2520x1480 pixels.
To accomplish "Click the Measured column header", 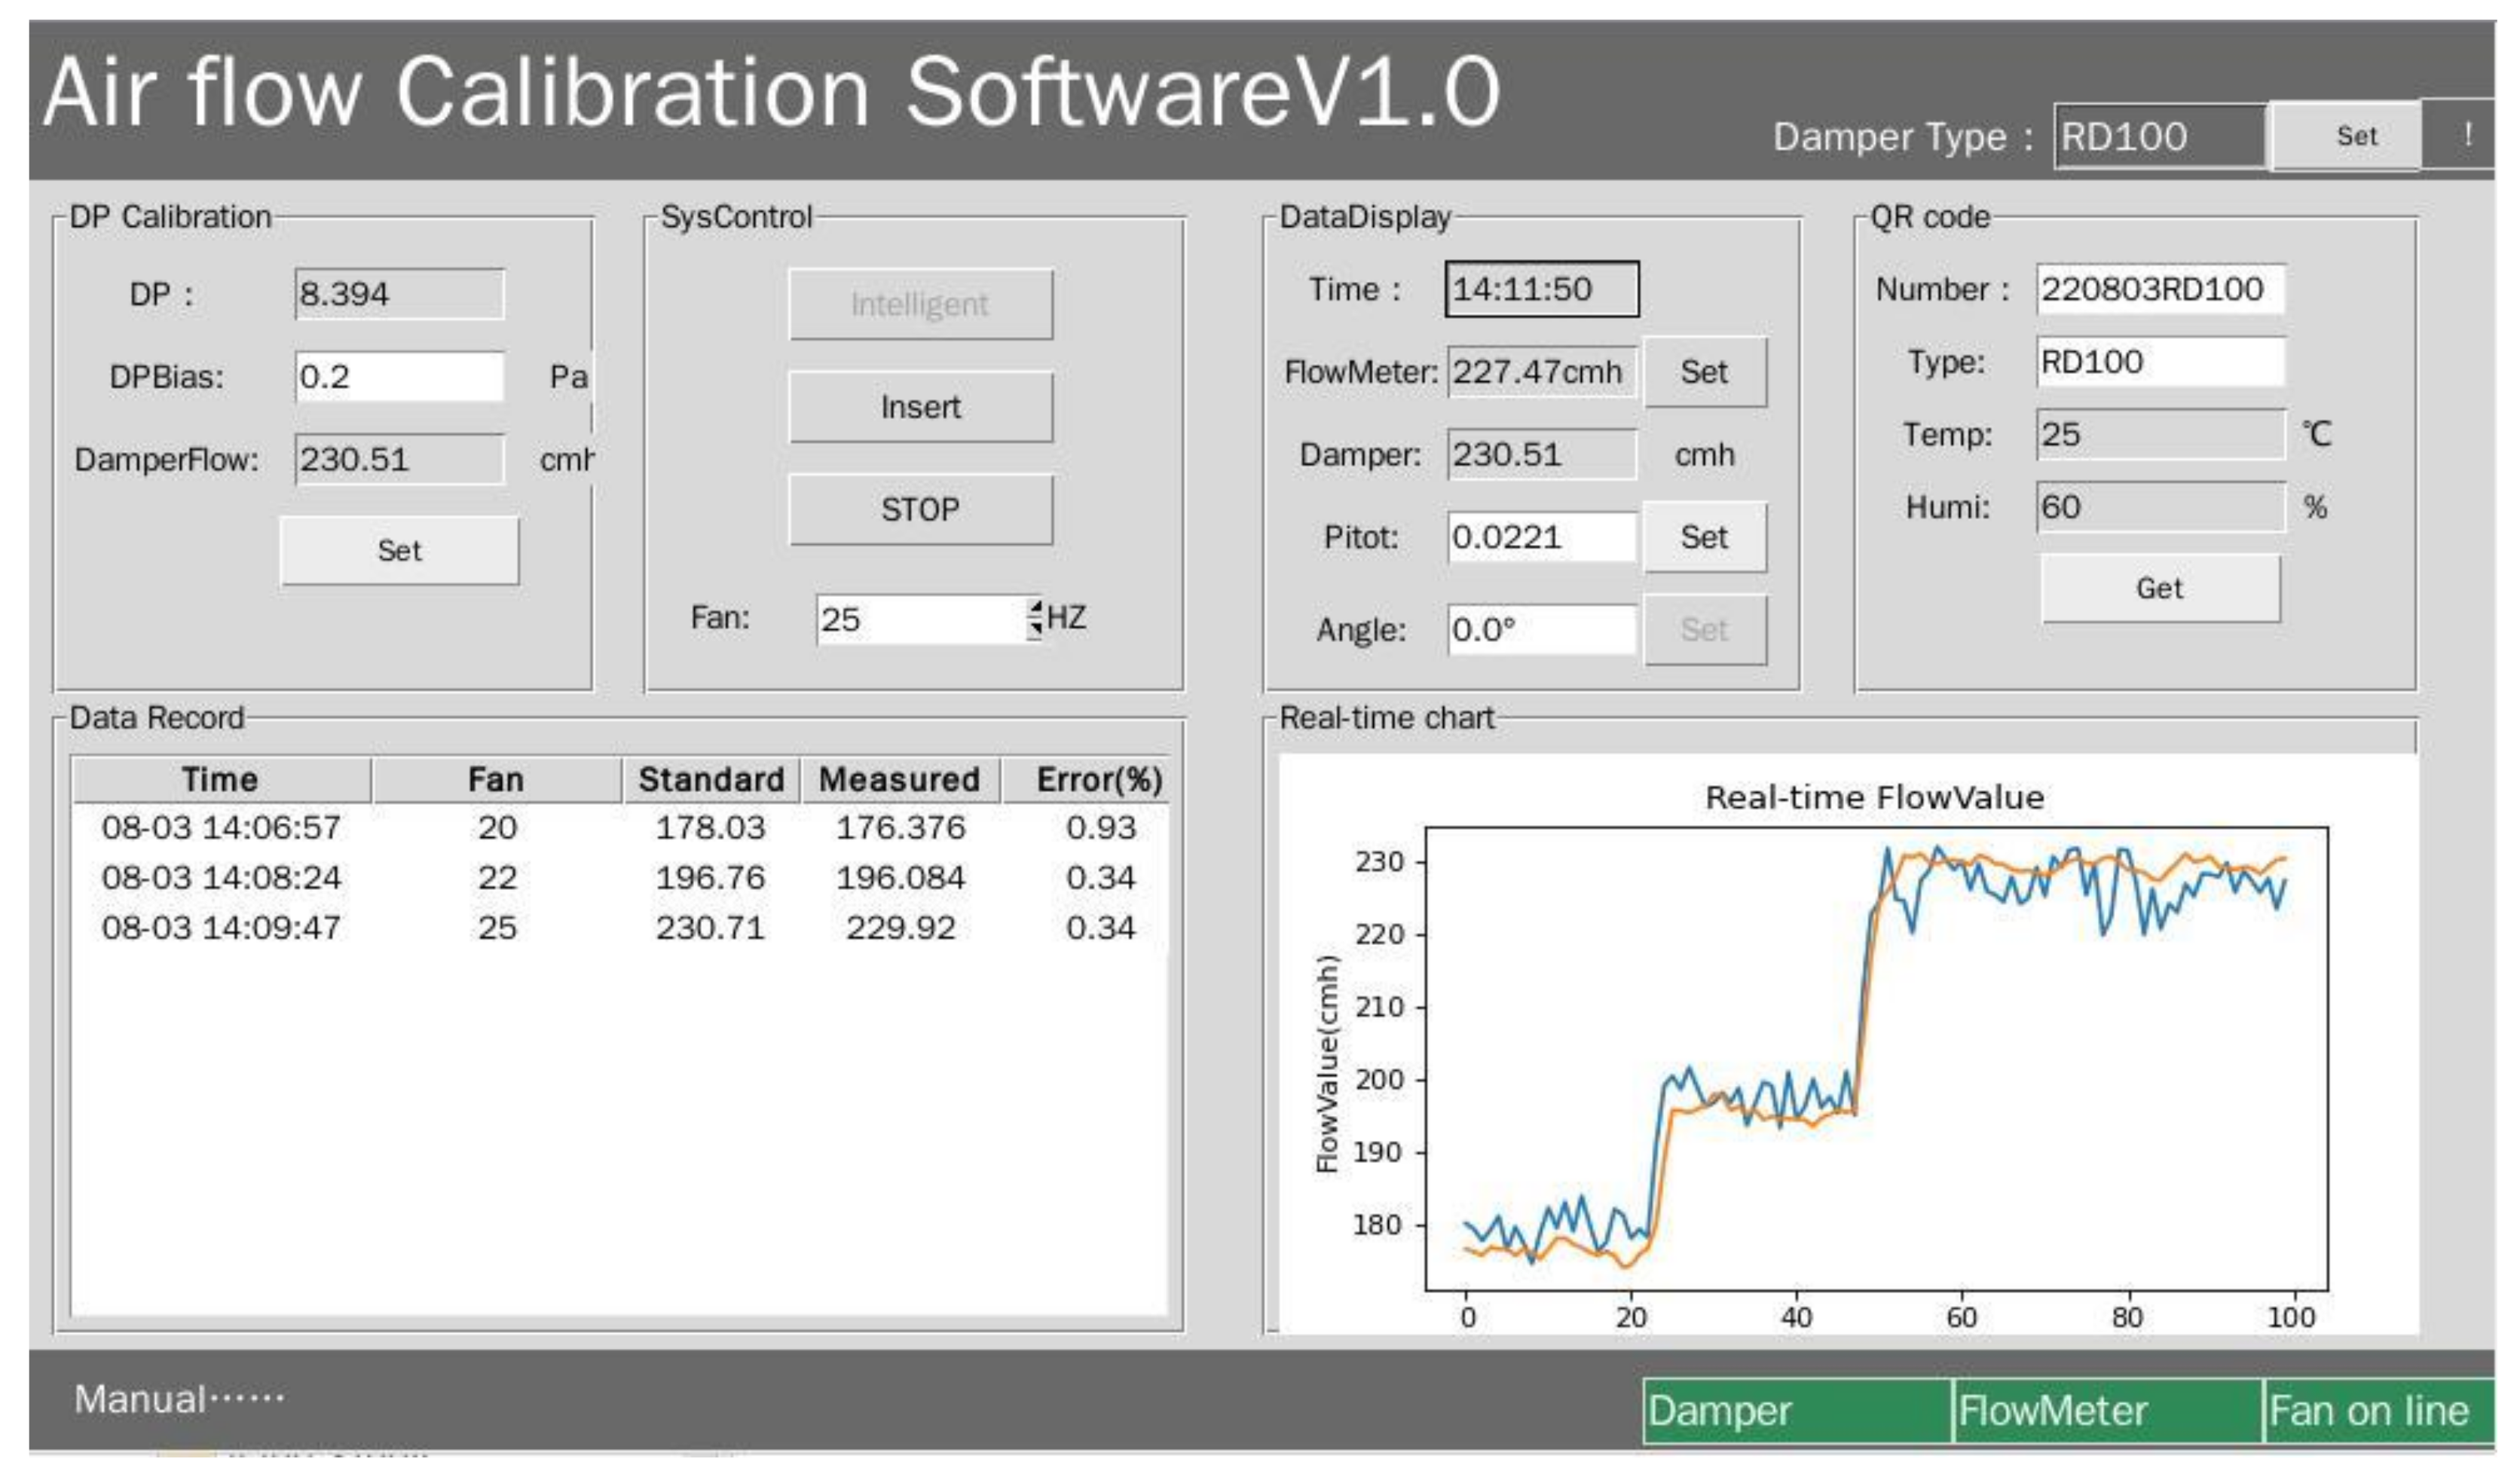I will (899, 780).
